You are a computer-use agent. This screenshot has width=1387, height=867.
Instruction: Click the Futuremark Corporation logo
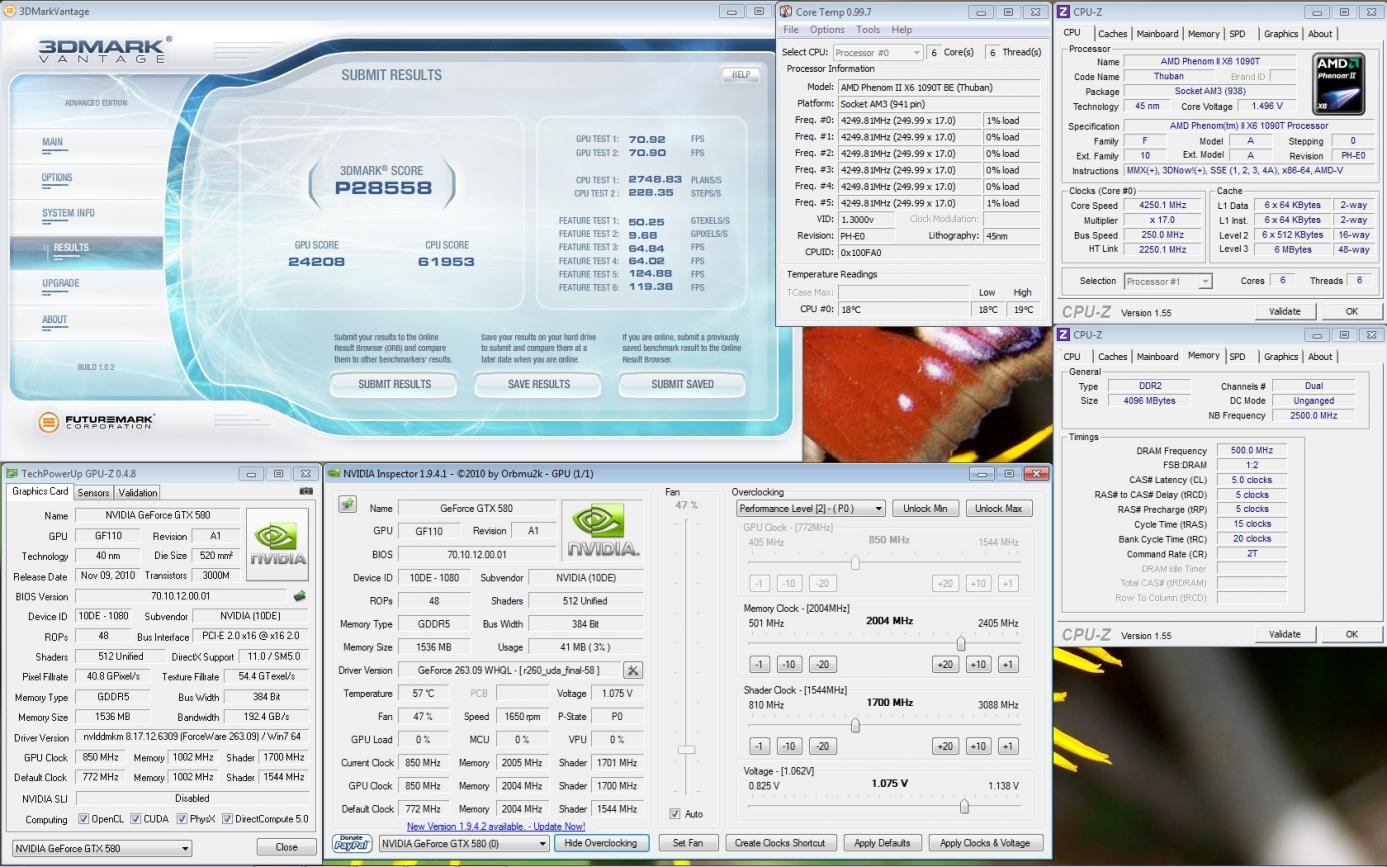pyautogui.click(x=97, y=422)
